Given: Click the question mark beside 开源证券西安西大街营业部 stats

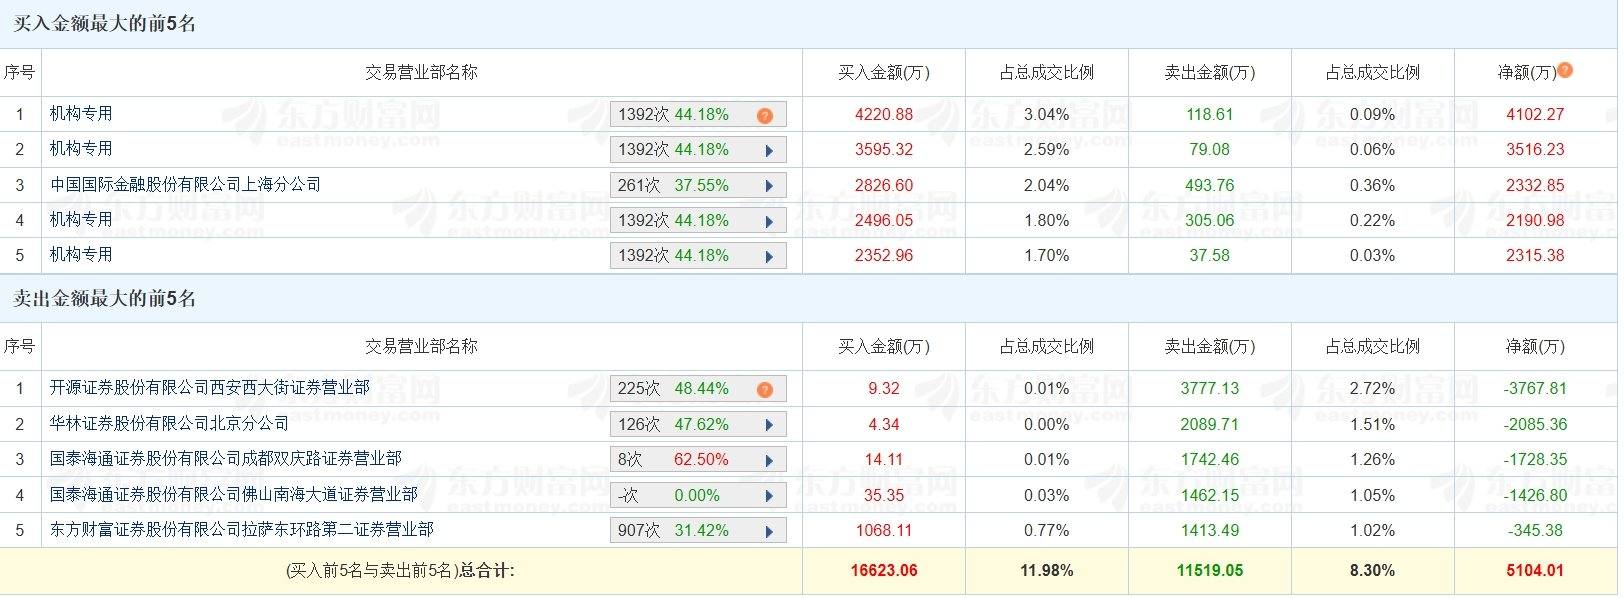Looking at the screenshot, I should click(x=765, y=389).
